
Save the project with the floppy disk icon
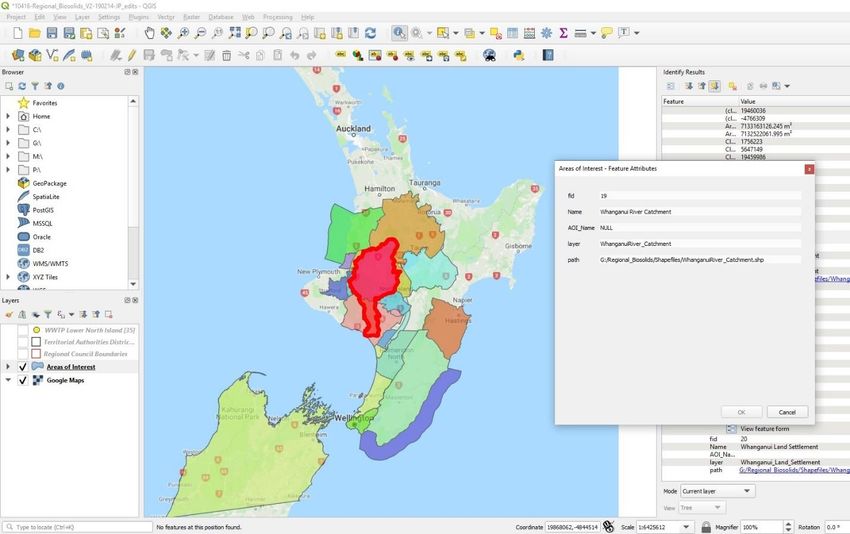tap(51, 33)
